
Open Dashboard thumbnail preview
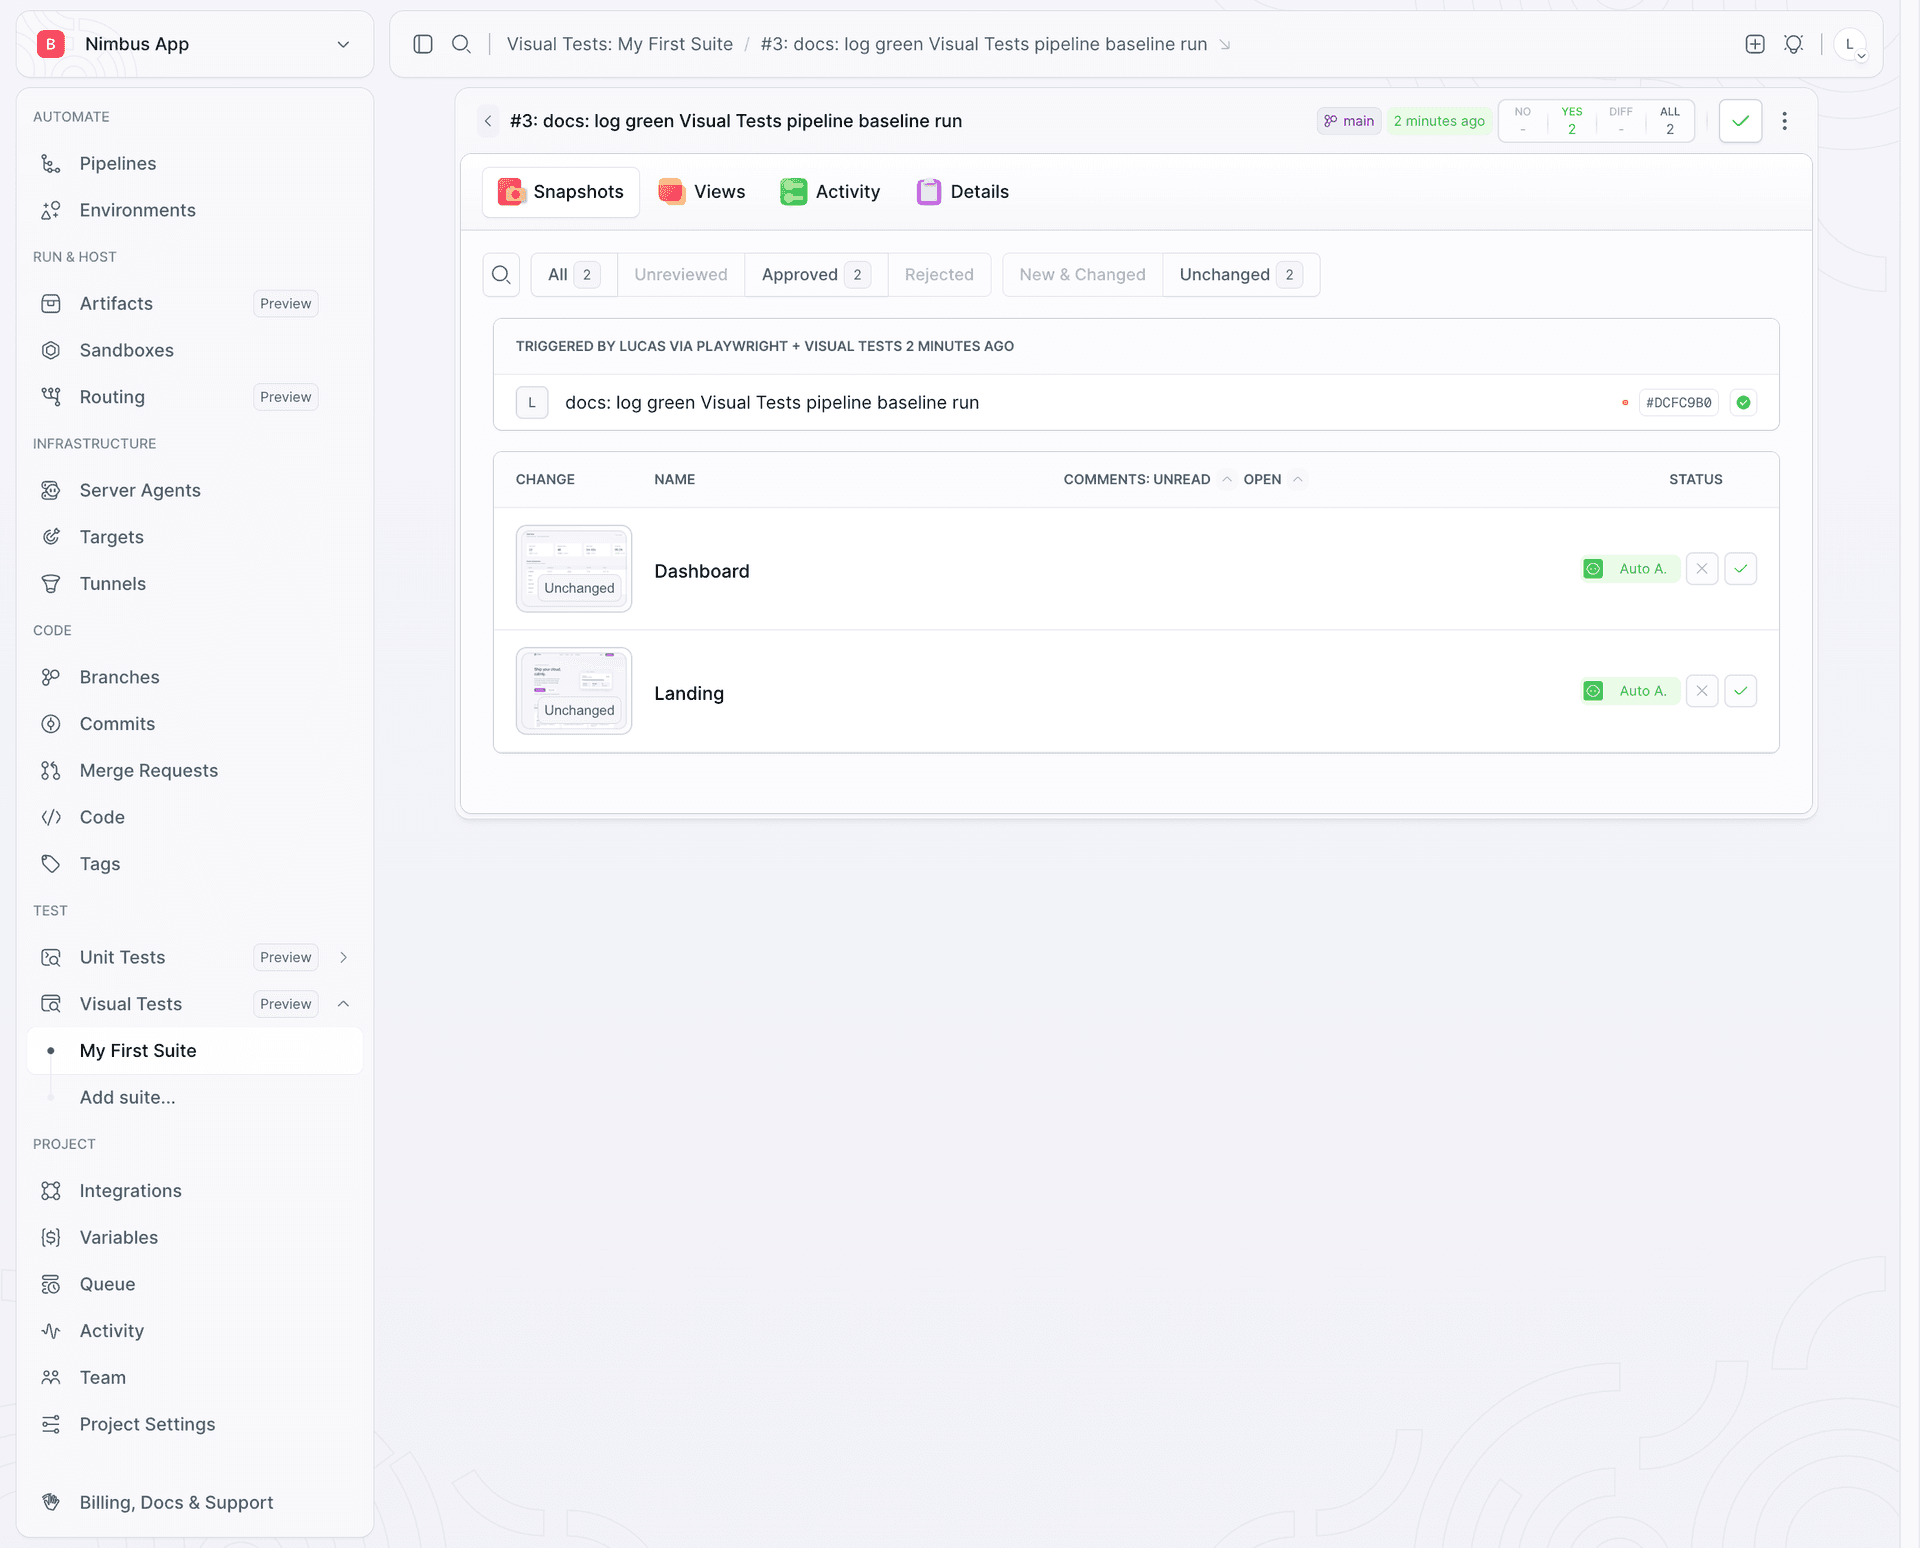[x=574, y=569]
